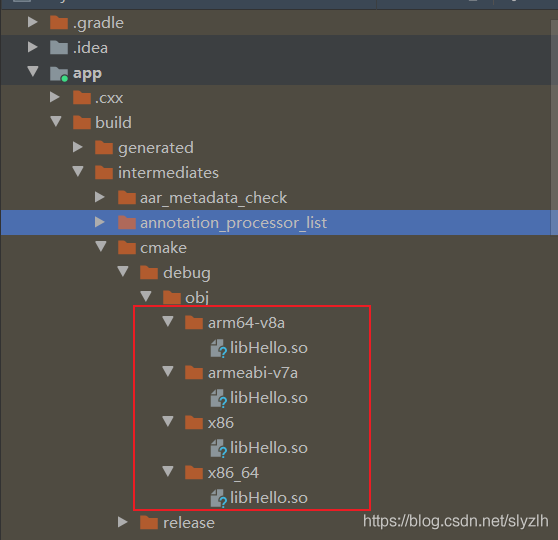Image resolution: width=558 pixels, height=540 pixels.
Task: Click the .idea folder icon
Action: coord(59,47)
